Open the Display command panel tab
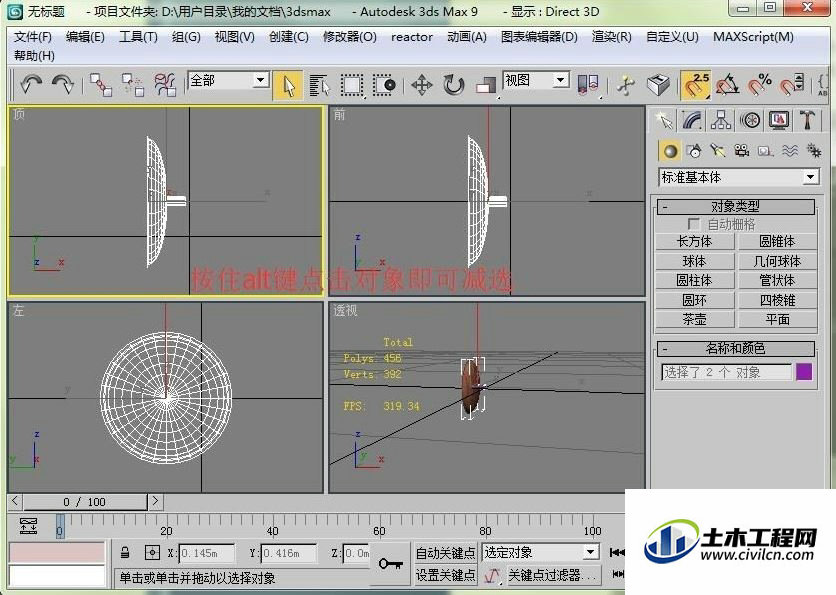 coord(779,121)
